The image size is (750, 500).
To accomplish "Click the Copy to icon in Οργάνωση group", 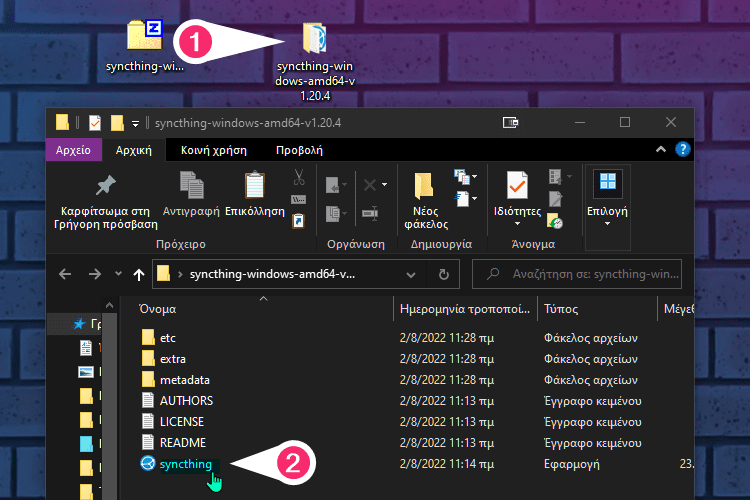I will [332, 213].
